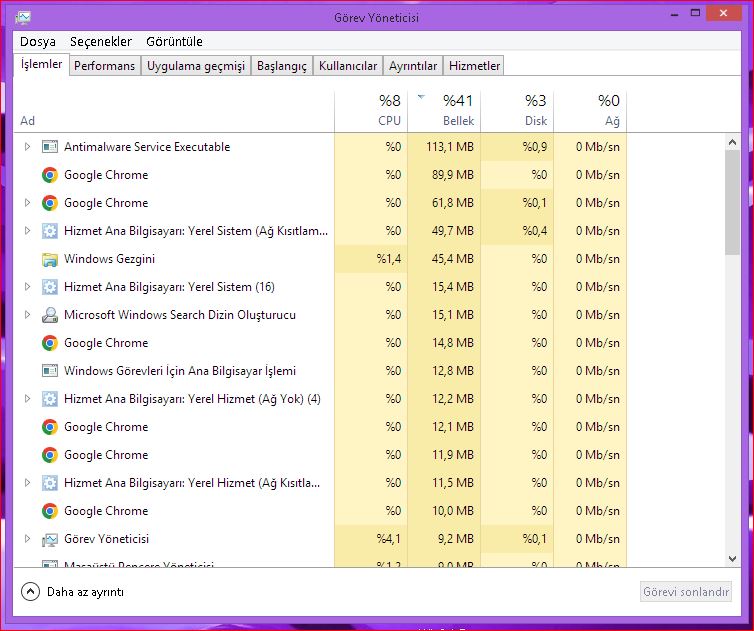Image resolution: width=754 pixels, height=631 pixels.
Task: Select the İşlemler tab
Action: [41, 64]
